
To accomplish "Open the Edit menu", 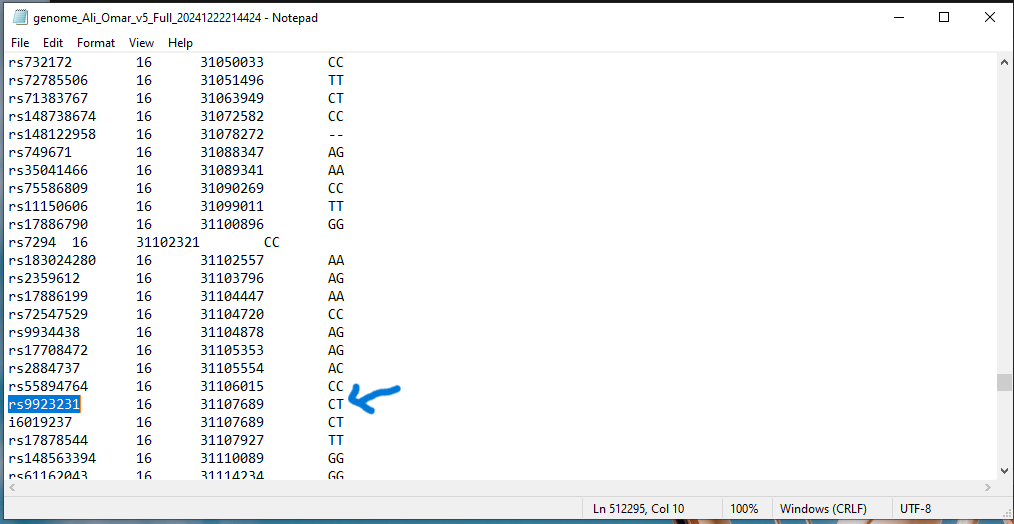I will click(53, 43).
